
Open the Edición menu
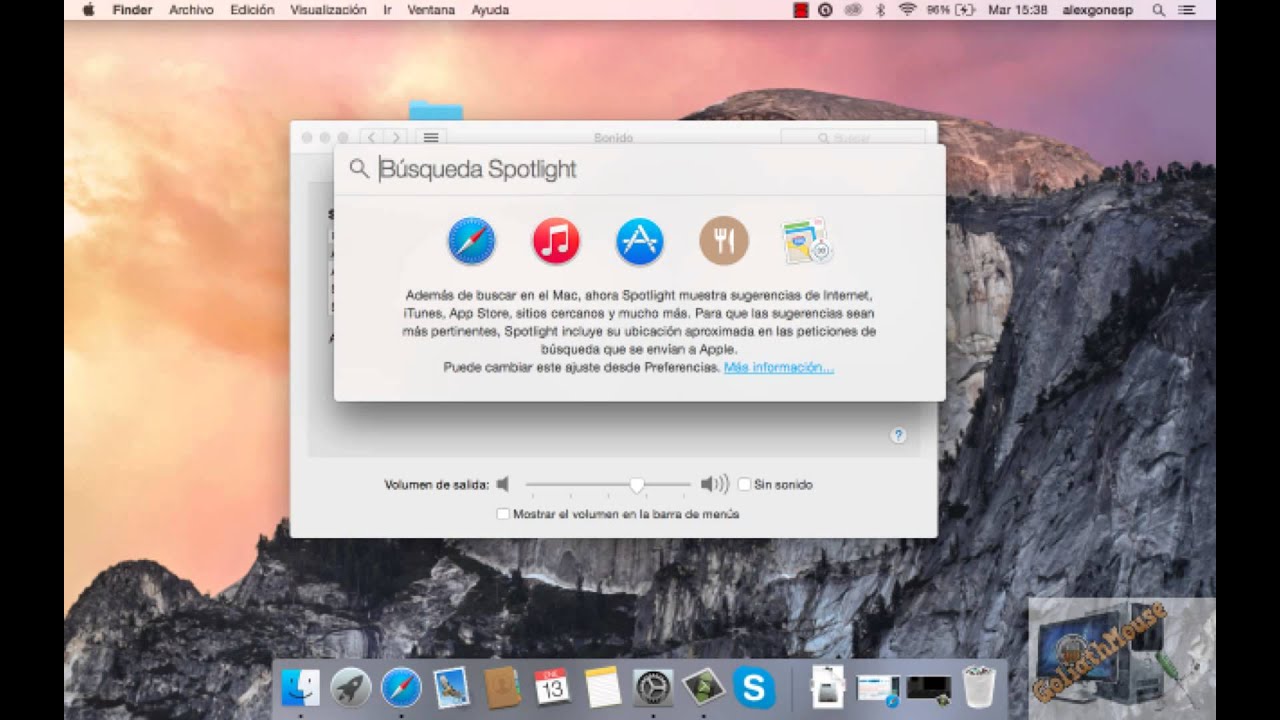[x=252, y=10]
